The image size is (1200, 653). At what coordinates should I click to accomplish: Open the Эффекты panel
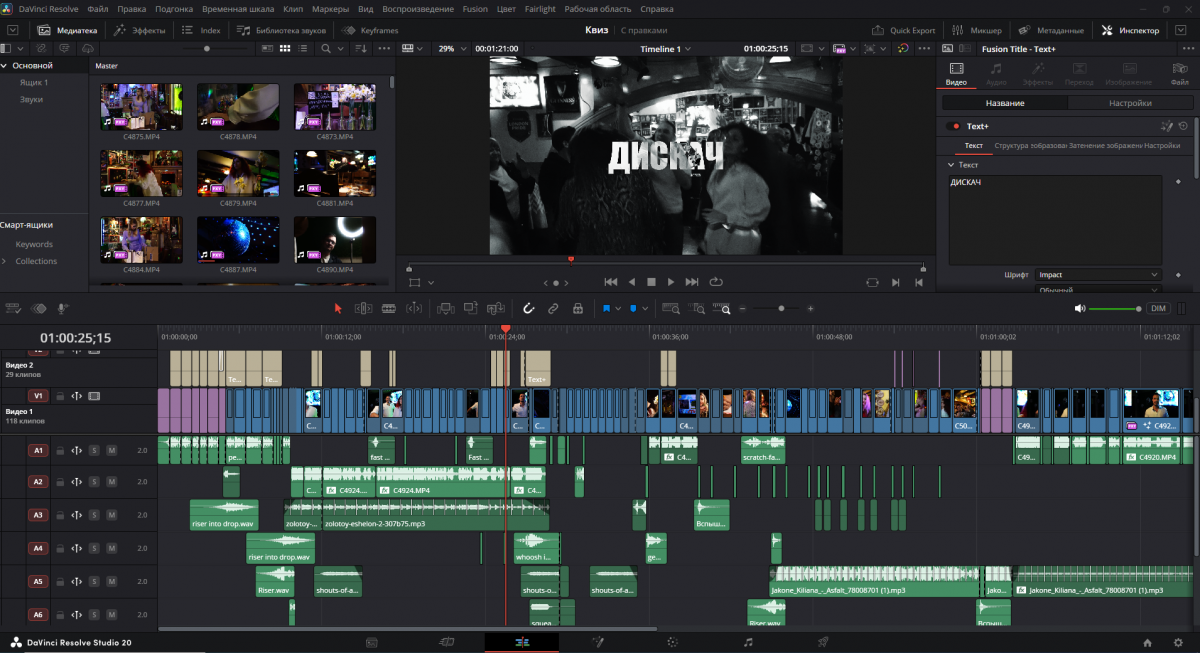pyautogui.click(x=138, y=30)
